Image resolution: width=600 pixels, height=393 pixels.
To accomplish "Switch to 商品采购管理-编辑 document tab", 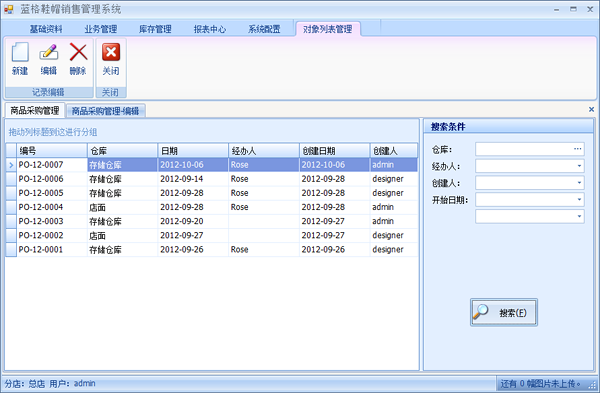I will pyautogui.click(x=106, y=111).
